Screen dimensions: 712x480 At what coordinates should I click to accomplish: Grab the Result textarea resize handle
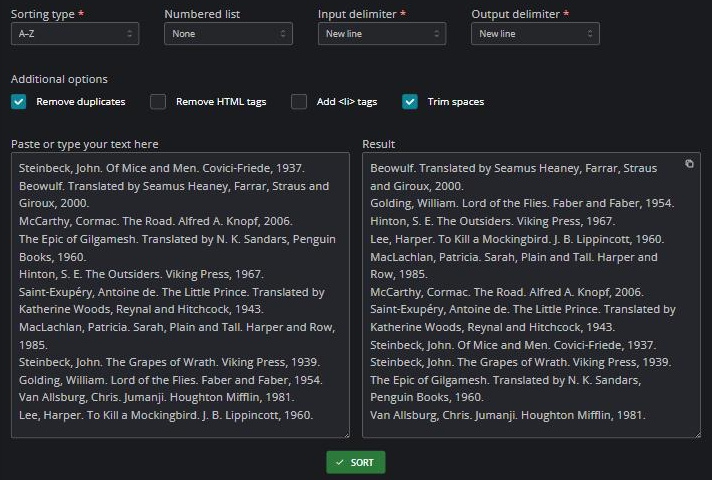698,435
